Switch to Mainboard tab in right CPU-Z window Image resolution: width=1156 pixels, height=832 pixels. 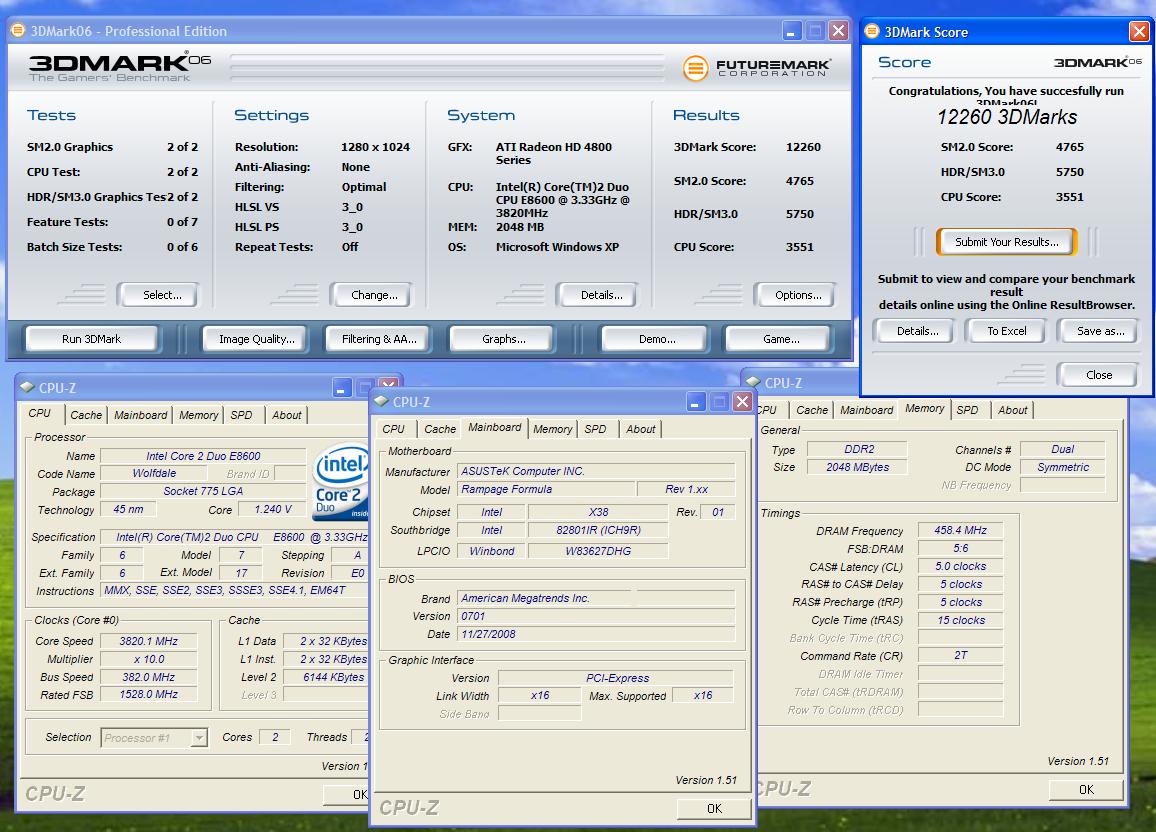coord(866,410)
